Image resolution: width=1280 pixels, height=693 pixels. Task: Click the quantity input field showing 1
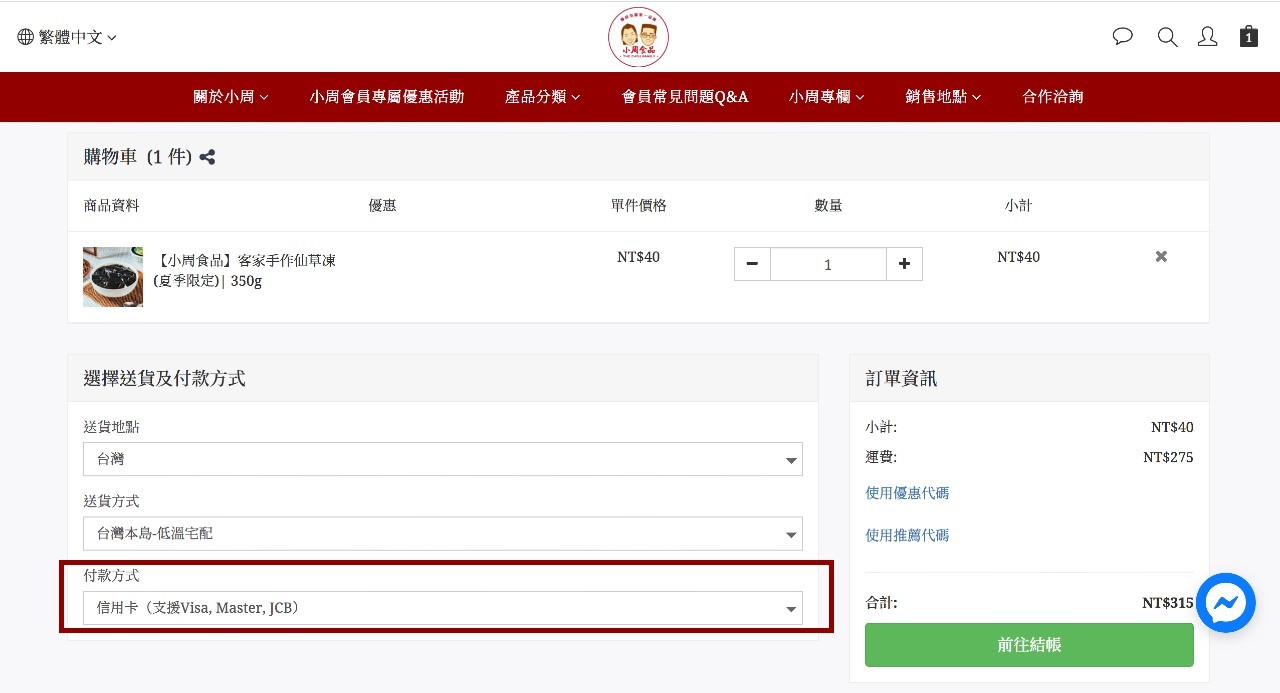pyautogui.click(x=828, y=264)
